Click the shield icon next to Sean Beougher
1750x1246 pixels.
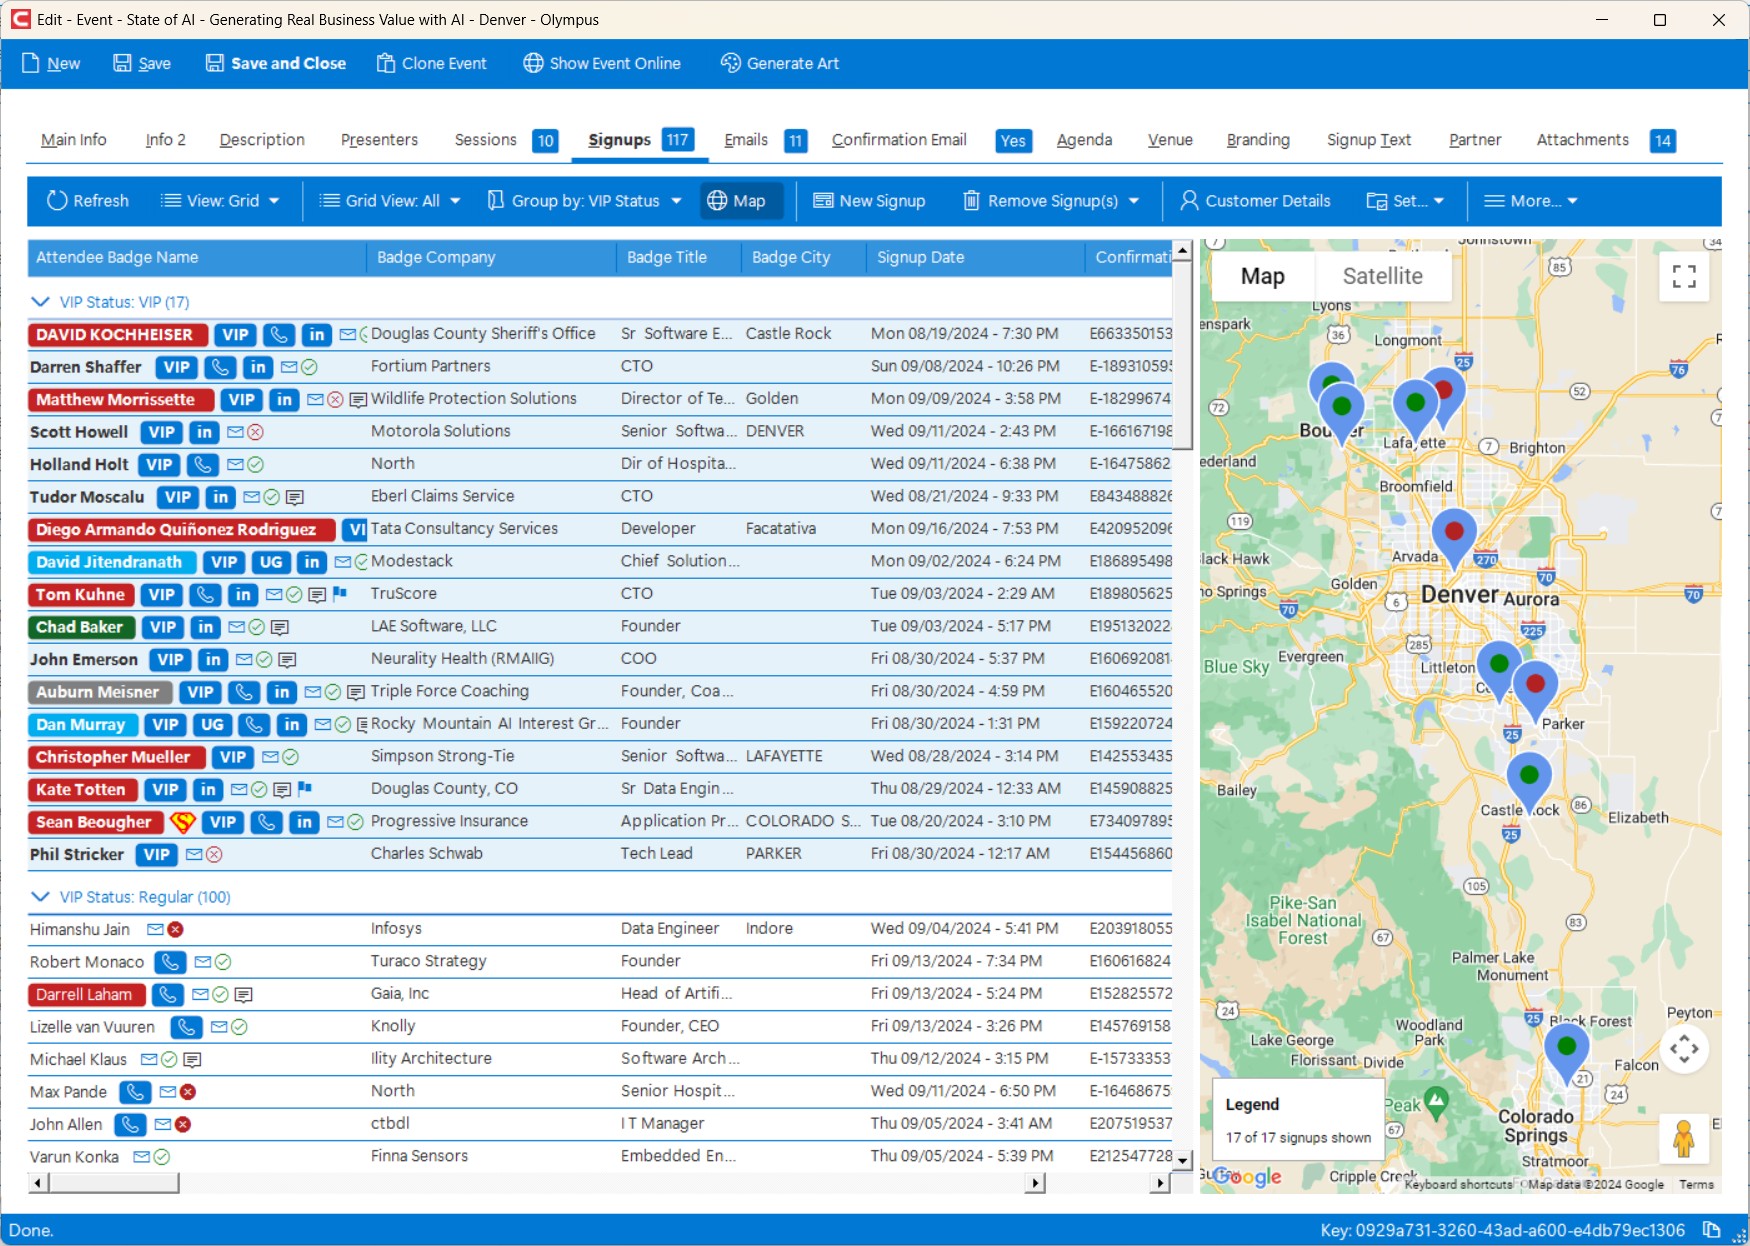point(182,822)
